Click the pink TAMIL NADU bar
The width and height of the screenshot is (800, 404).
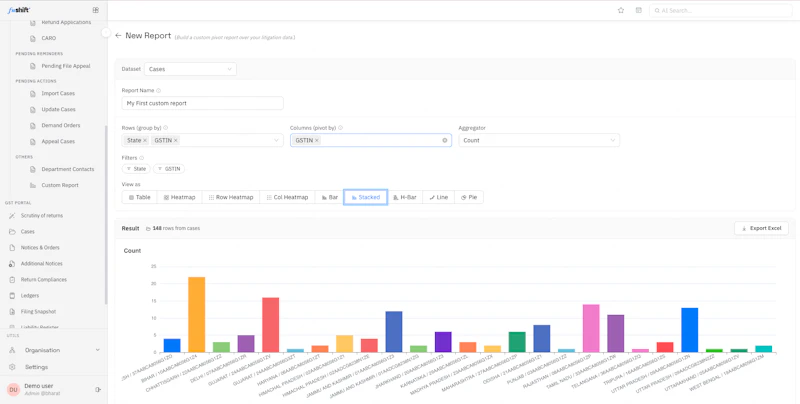tap(591, 328)
